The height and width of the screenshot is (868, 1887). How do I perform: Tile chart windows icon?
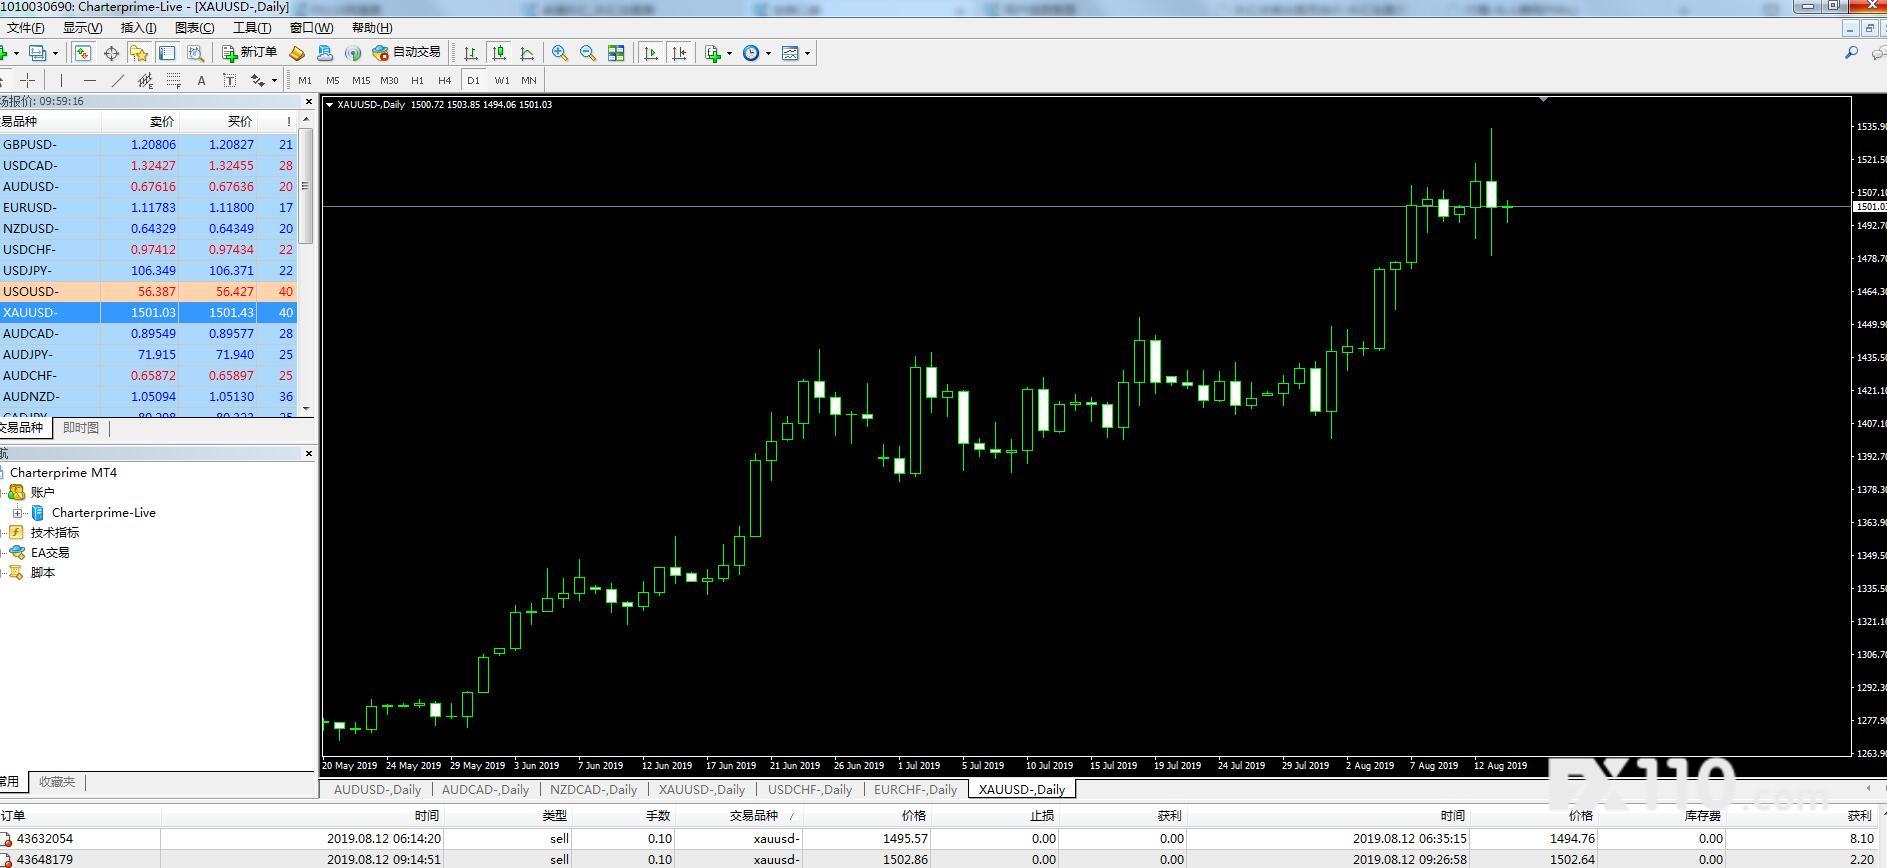click(616, 53)
